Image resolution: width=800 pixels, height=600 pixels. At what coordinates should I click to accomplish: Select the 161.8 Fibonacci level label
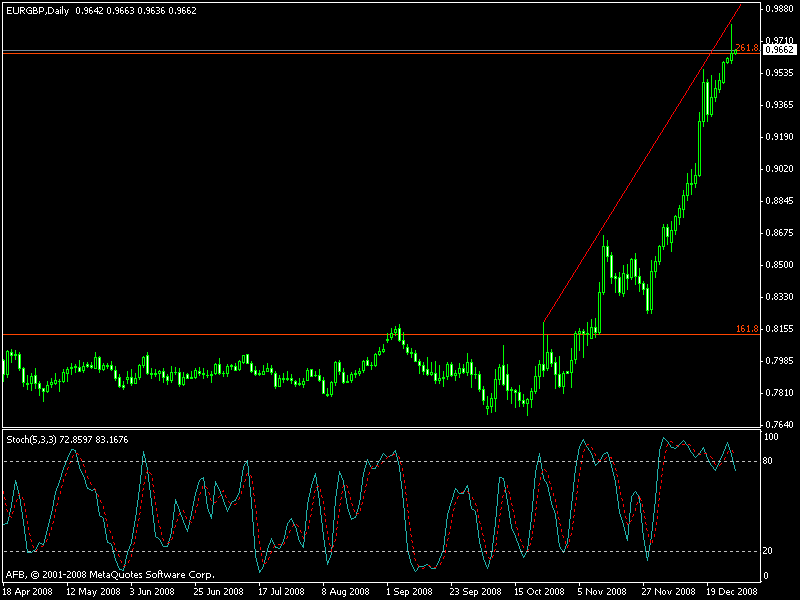coord(746,329)
